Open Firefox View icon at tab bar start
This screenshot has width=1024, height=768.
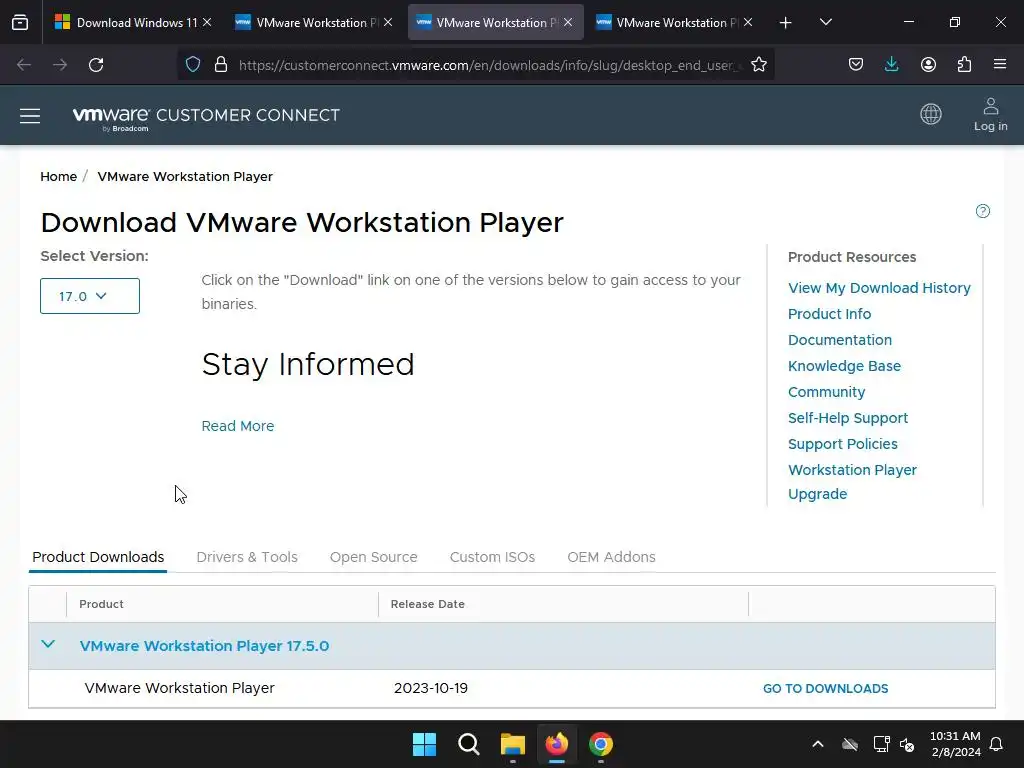[x=20, y=23]
